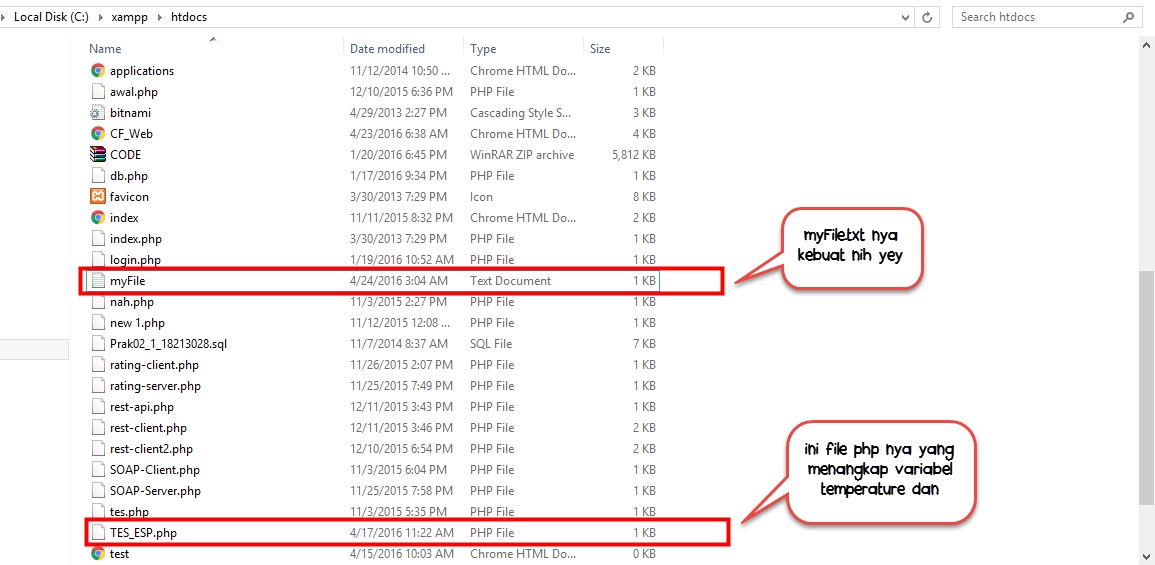The image size is (1155, 565).
Task: Sort files by Name column
Action: (x=105, y=49)
